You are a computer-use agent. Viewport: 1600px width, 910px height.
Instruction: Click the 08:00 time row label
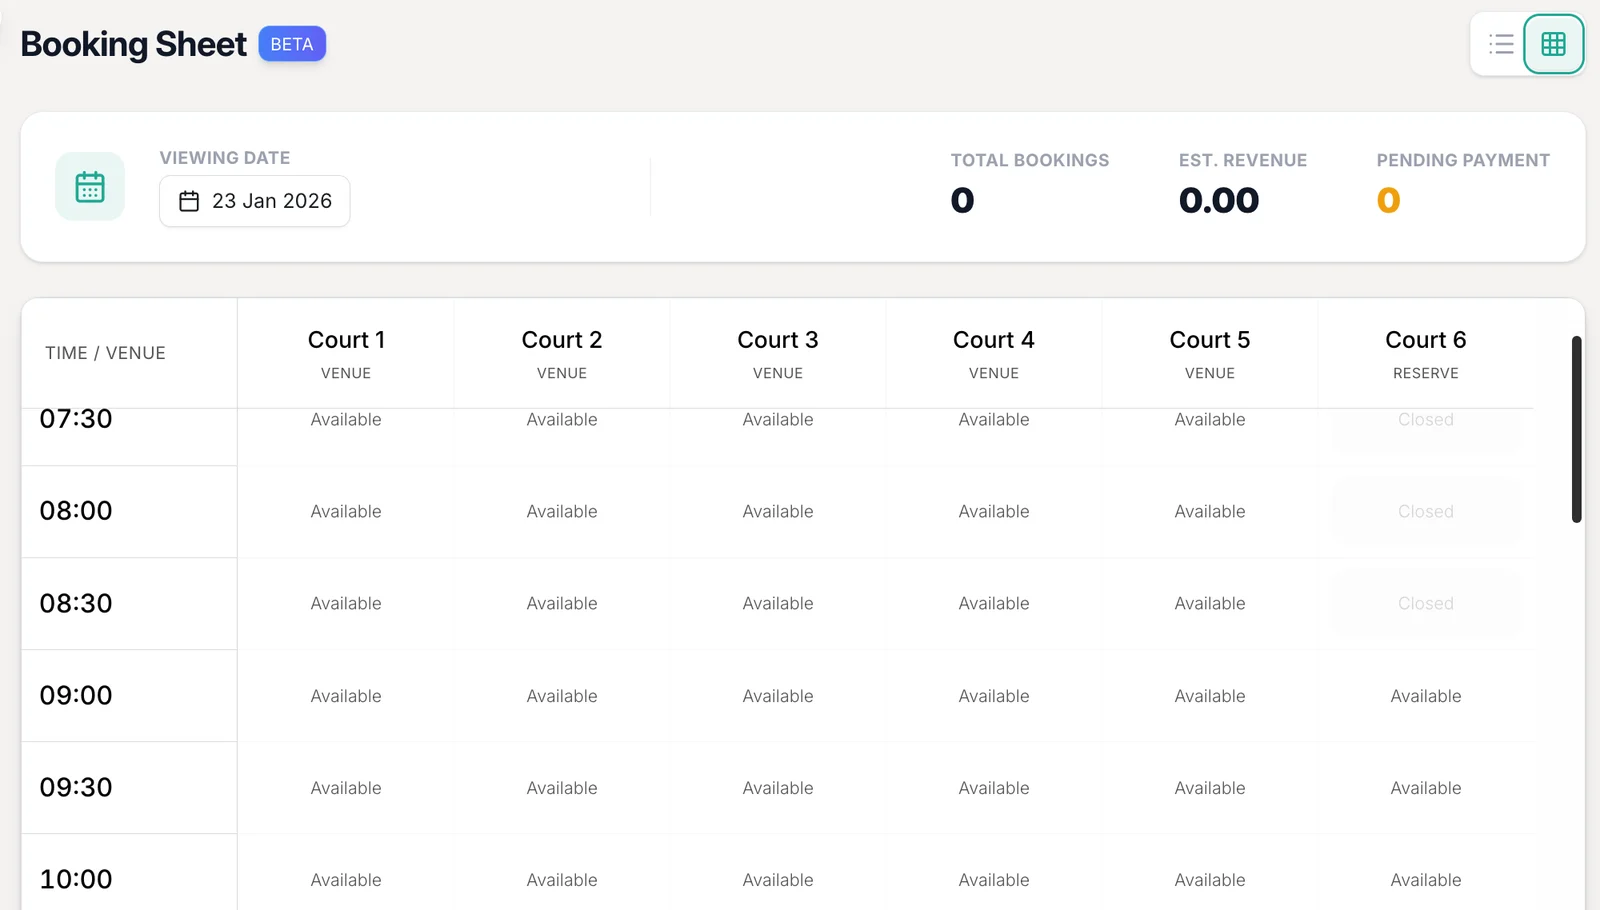coord(76,511)
